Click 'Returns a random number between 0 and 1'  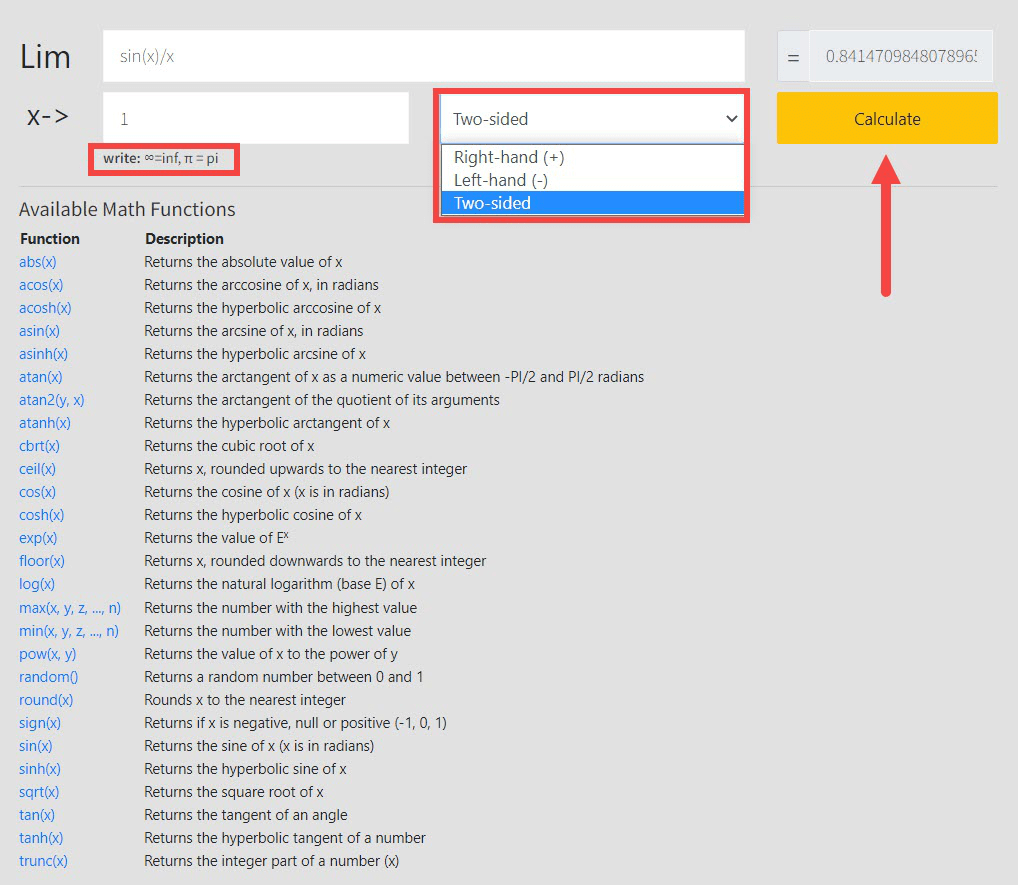pos(284,677)
